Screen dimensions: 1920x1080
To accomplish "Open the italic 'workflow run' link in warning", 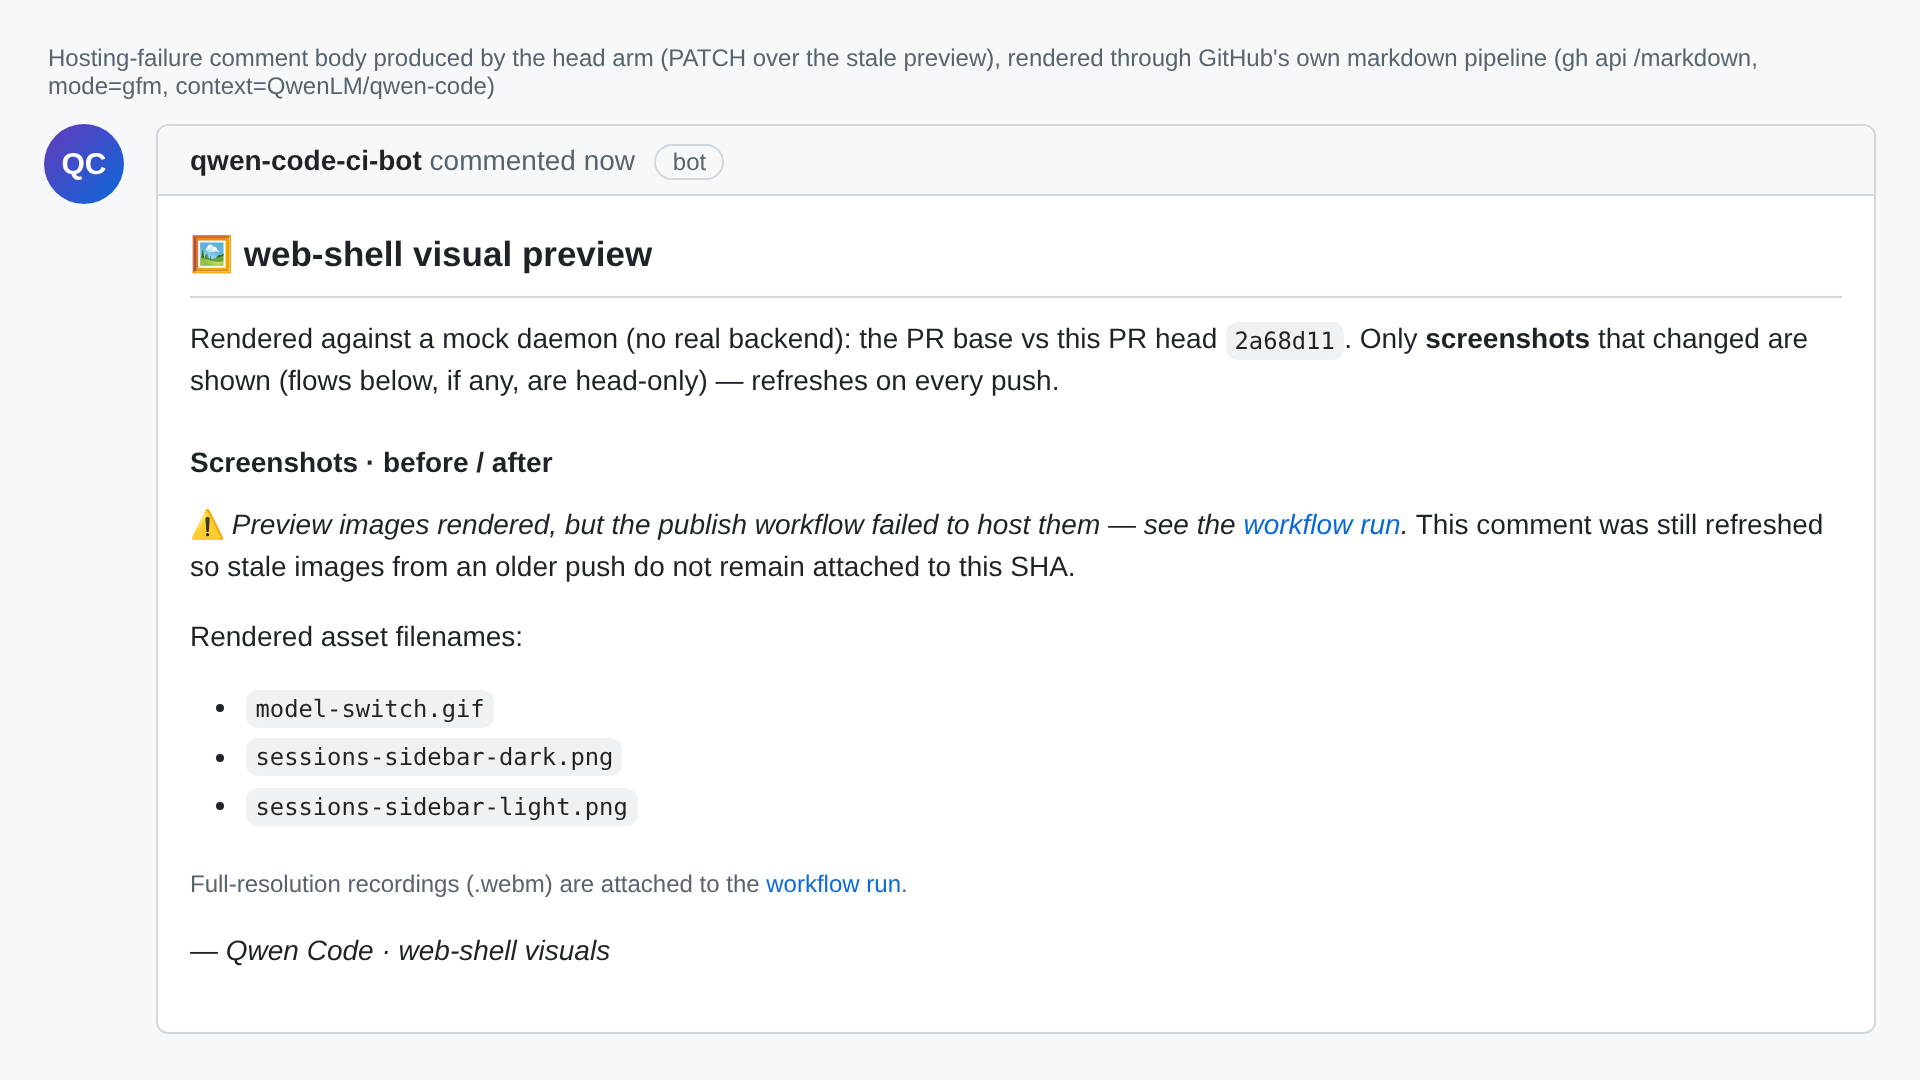I will pos(1321,525).
